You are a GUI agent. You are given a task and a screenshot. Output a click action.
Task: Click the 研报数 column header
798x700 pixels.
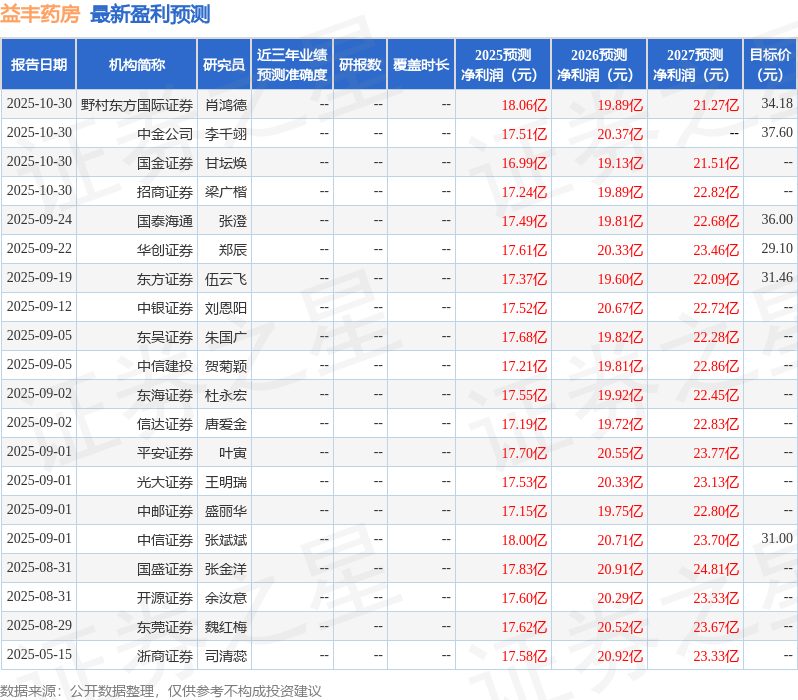360,65
